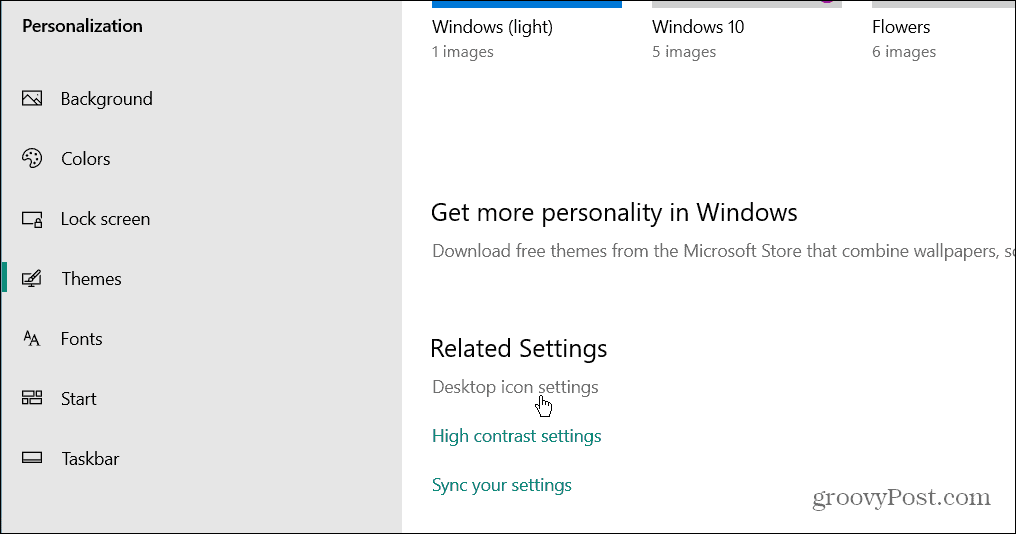Viewport: 1016px width, 534px height.
Task: Open the Desktop icon settings link
Action: coord(515,387)
